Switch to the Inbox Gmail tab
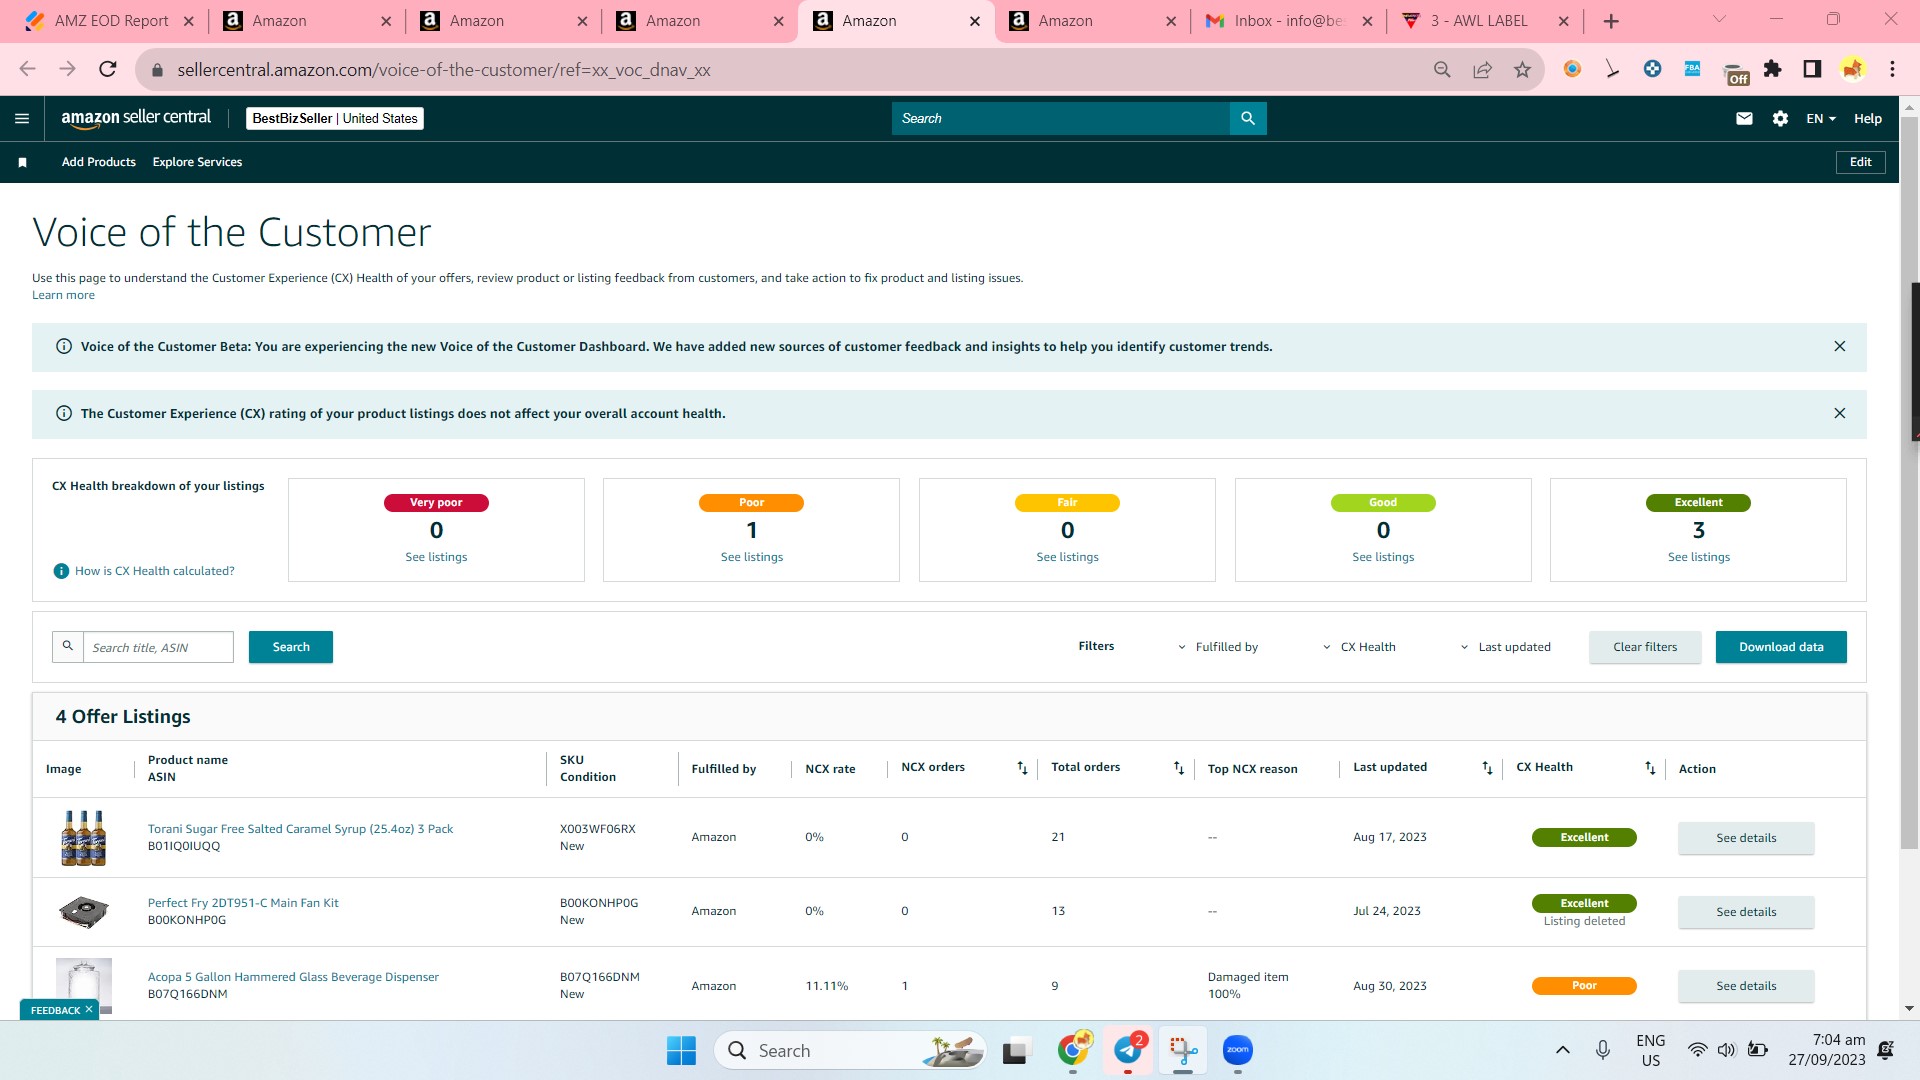Image resolution: width=1920 pixels, height=1080 pixels. point(1288,21)
